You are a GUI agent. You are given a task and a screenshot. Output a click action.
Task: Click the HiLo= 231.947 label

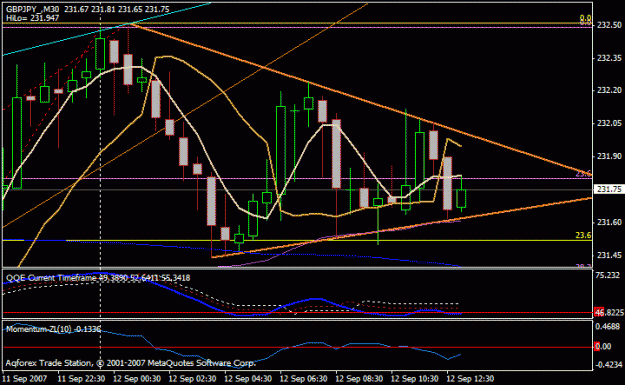(33, 18)
